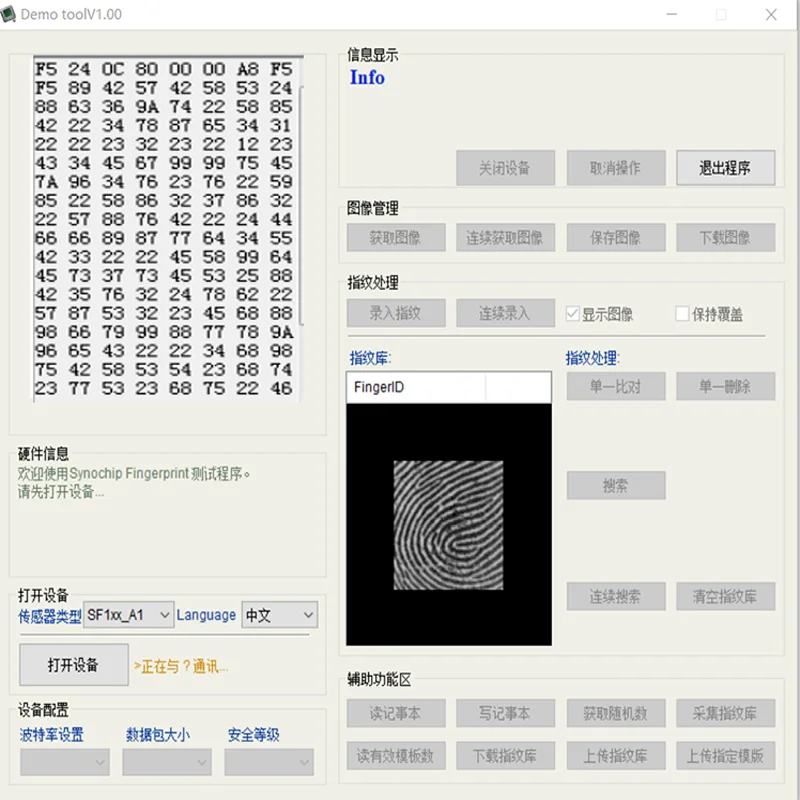
Task: Click the 取消操作 button
Action: coord(616,168)
